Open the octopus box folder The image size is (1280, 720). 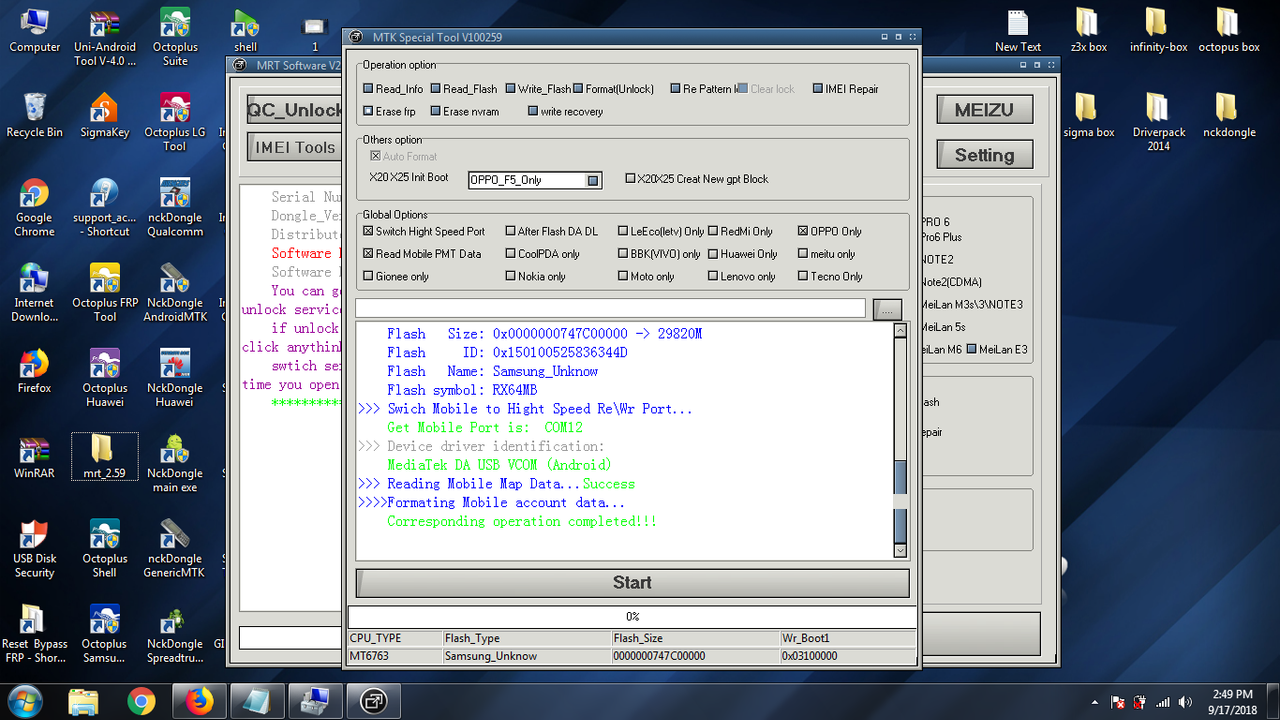click(1229, 30)
